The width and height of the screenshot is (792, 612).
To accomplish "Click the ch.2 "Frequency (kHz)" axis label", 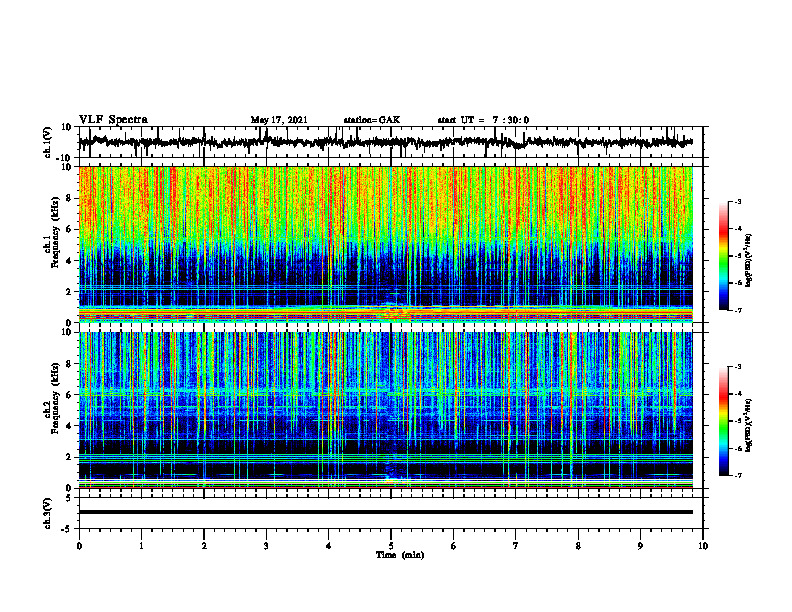I will point(55,398).
